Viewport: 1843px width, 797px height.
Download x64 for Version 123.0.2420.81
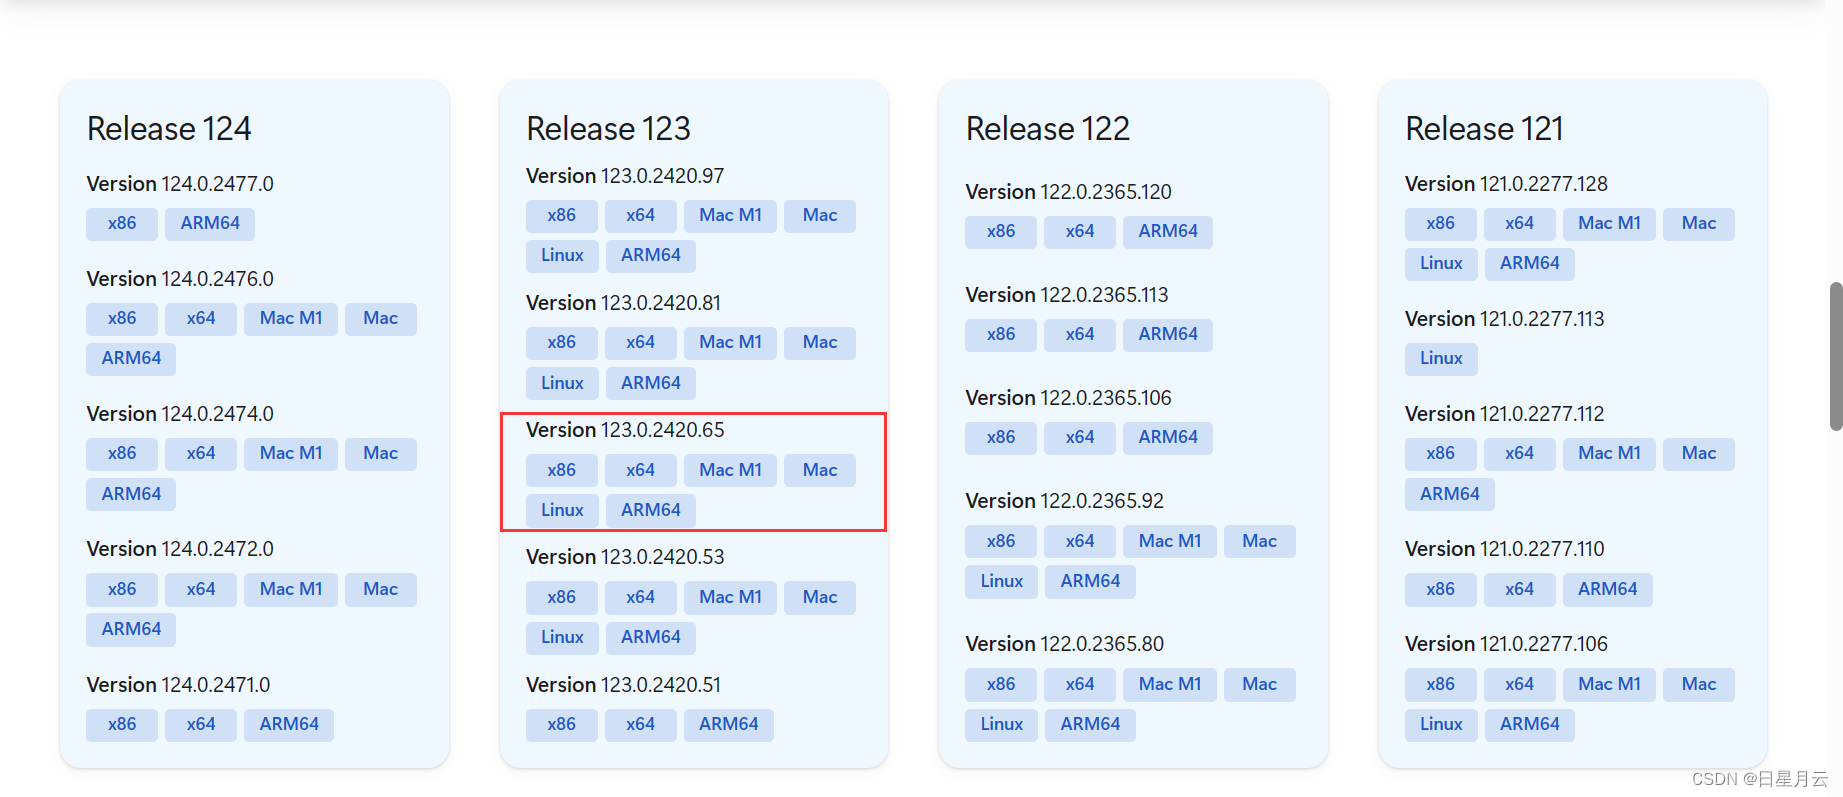coord(641,343)
